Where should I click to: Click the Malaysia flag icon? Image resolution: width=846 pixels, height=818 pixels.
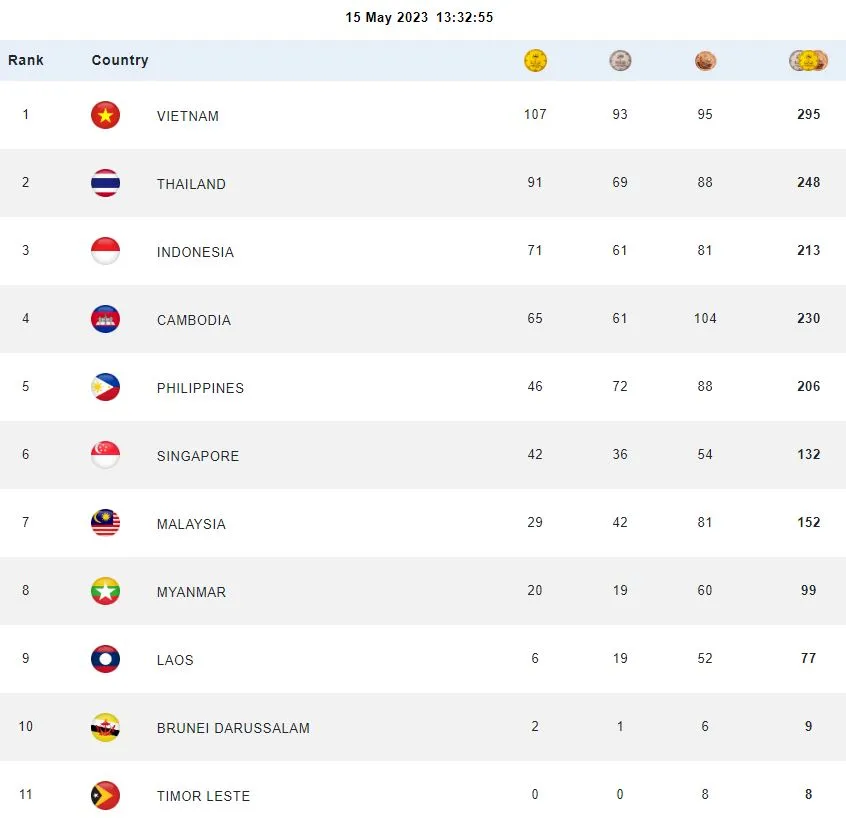(x=105, y=523)
